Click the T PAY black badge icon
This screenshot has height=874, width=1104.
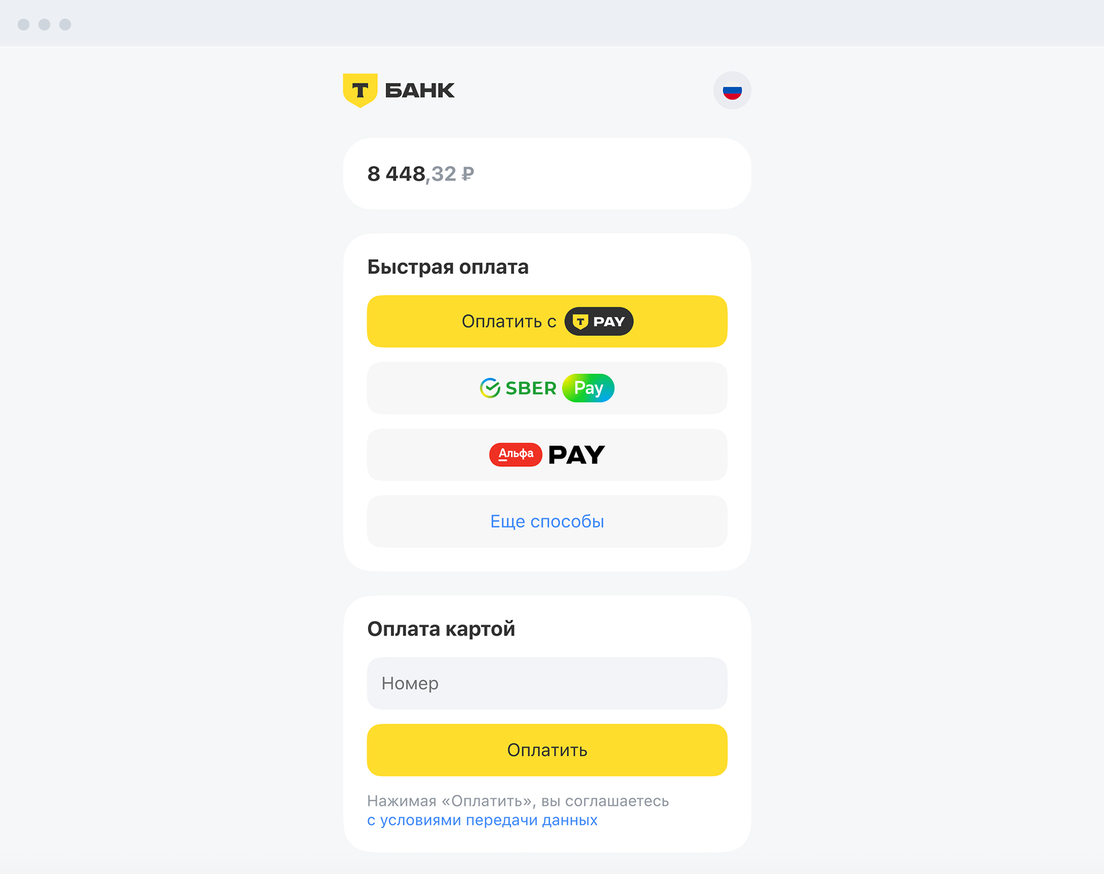(x=599, y=322)
